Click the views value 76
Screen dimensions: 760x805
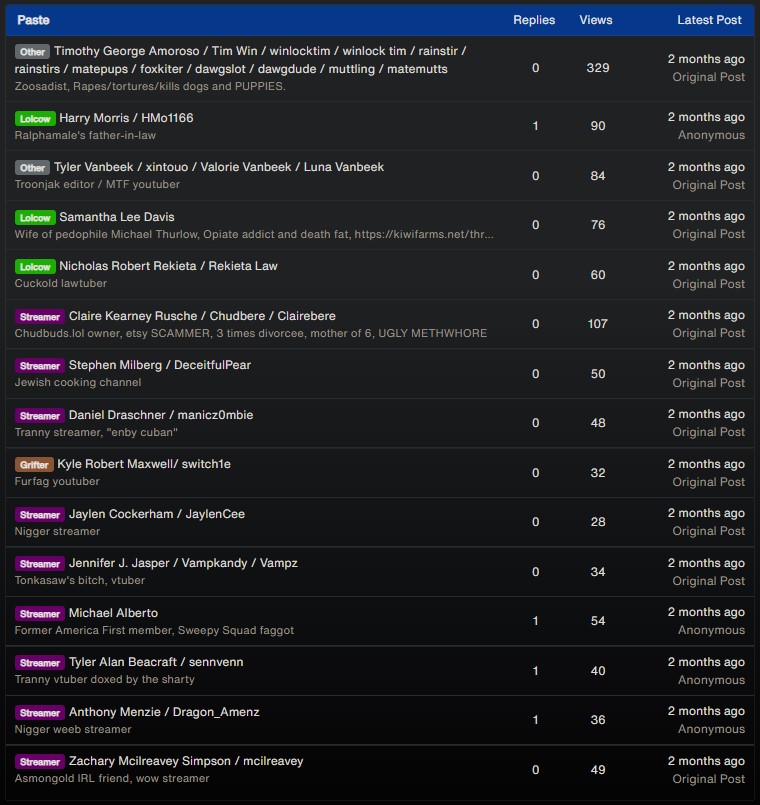click(x=598, y=225)
